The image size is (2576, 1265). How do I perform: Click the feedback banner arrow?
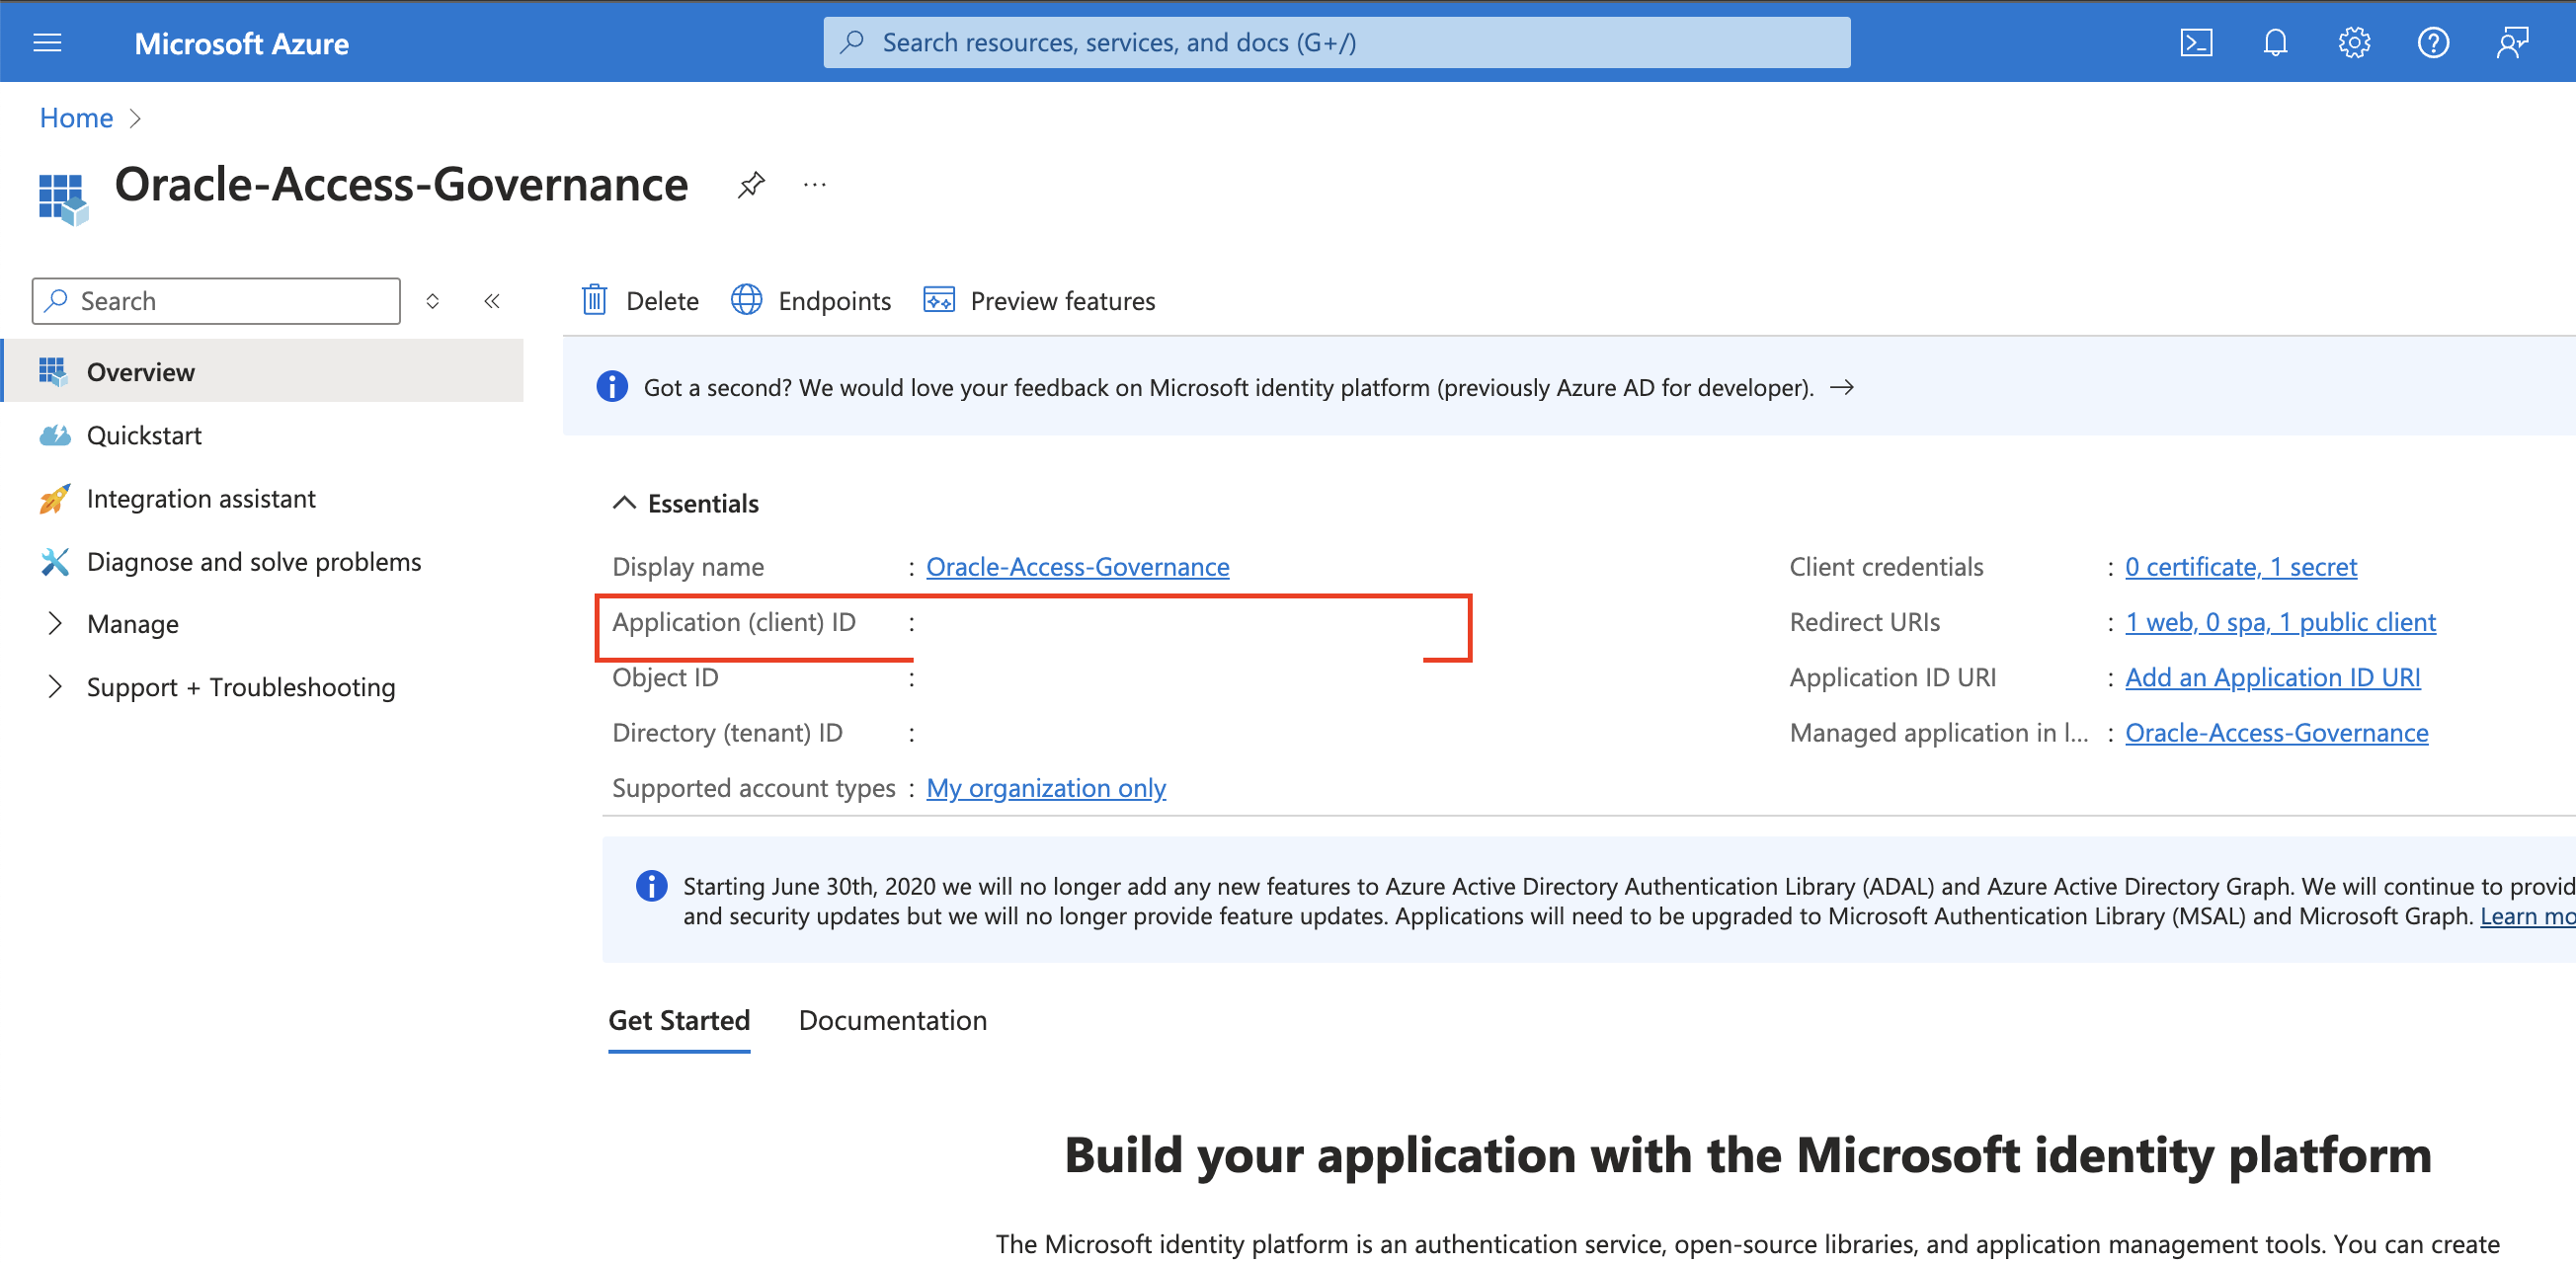(1841, 387)
